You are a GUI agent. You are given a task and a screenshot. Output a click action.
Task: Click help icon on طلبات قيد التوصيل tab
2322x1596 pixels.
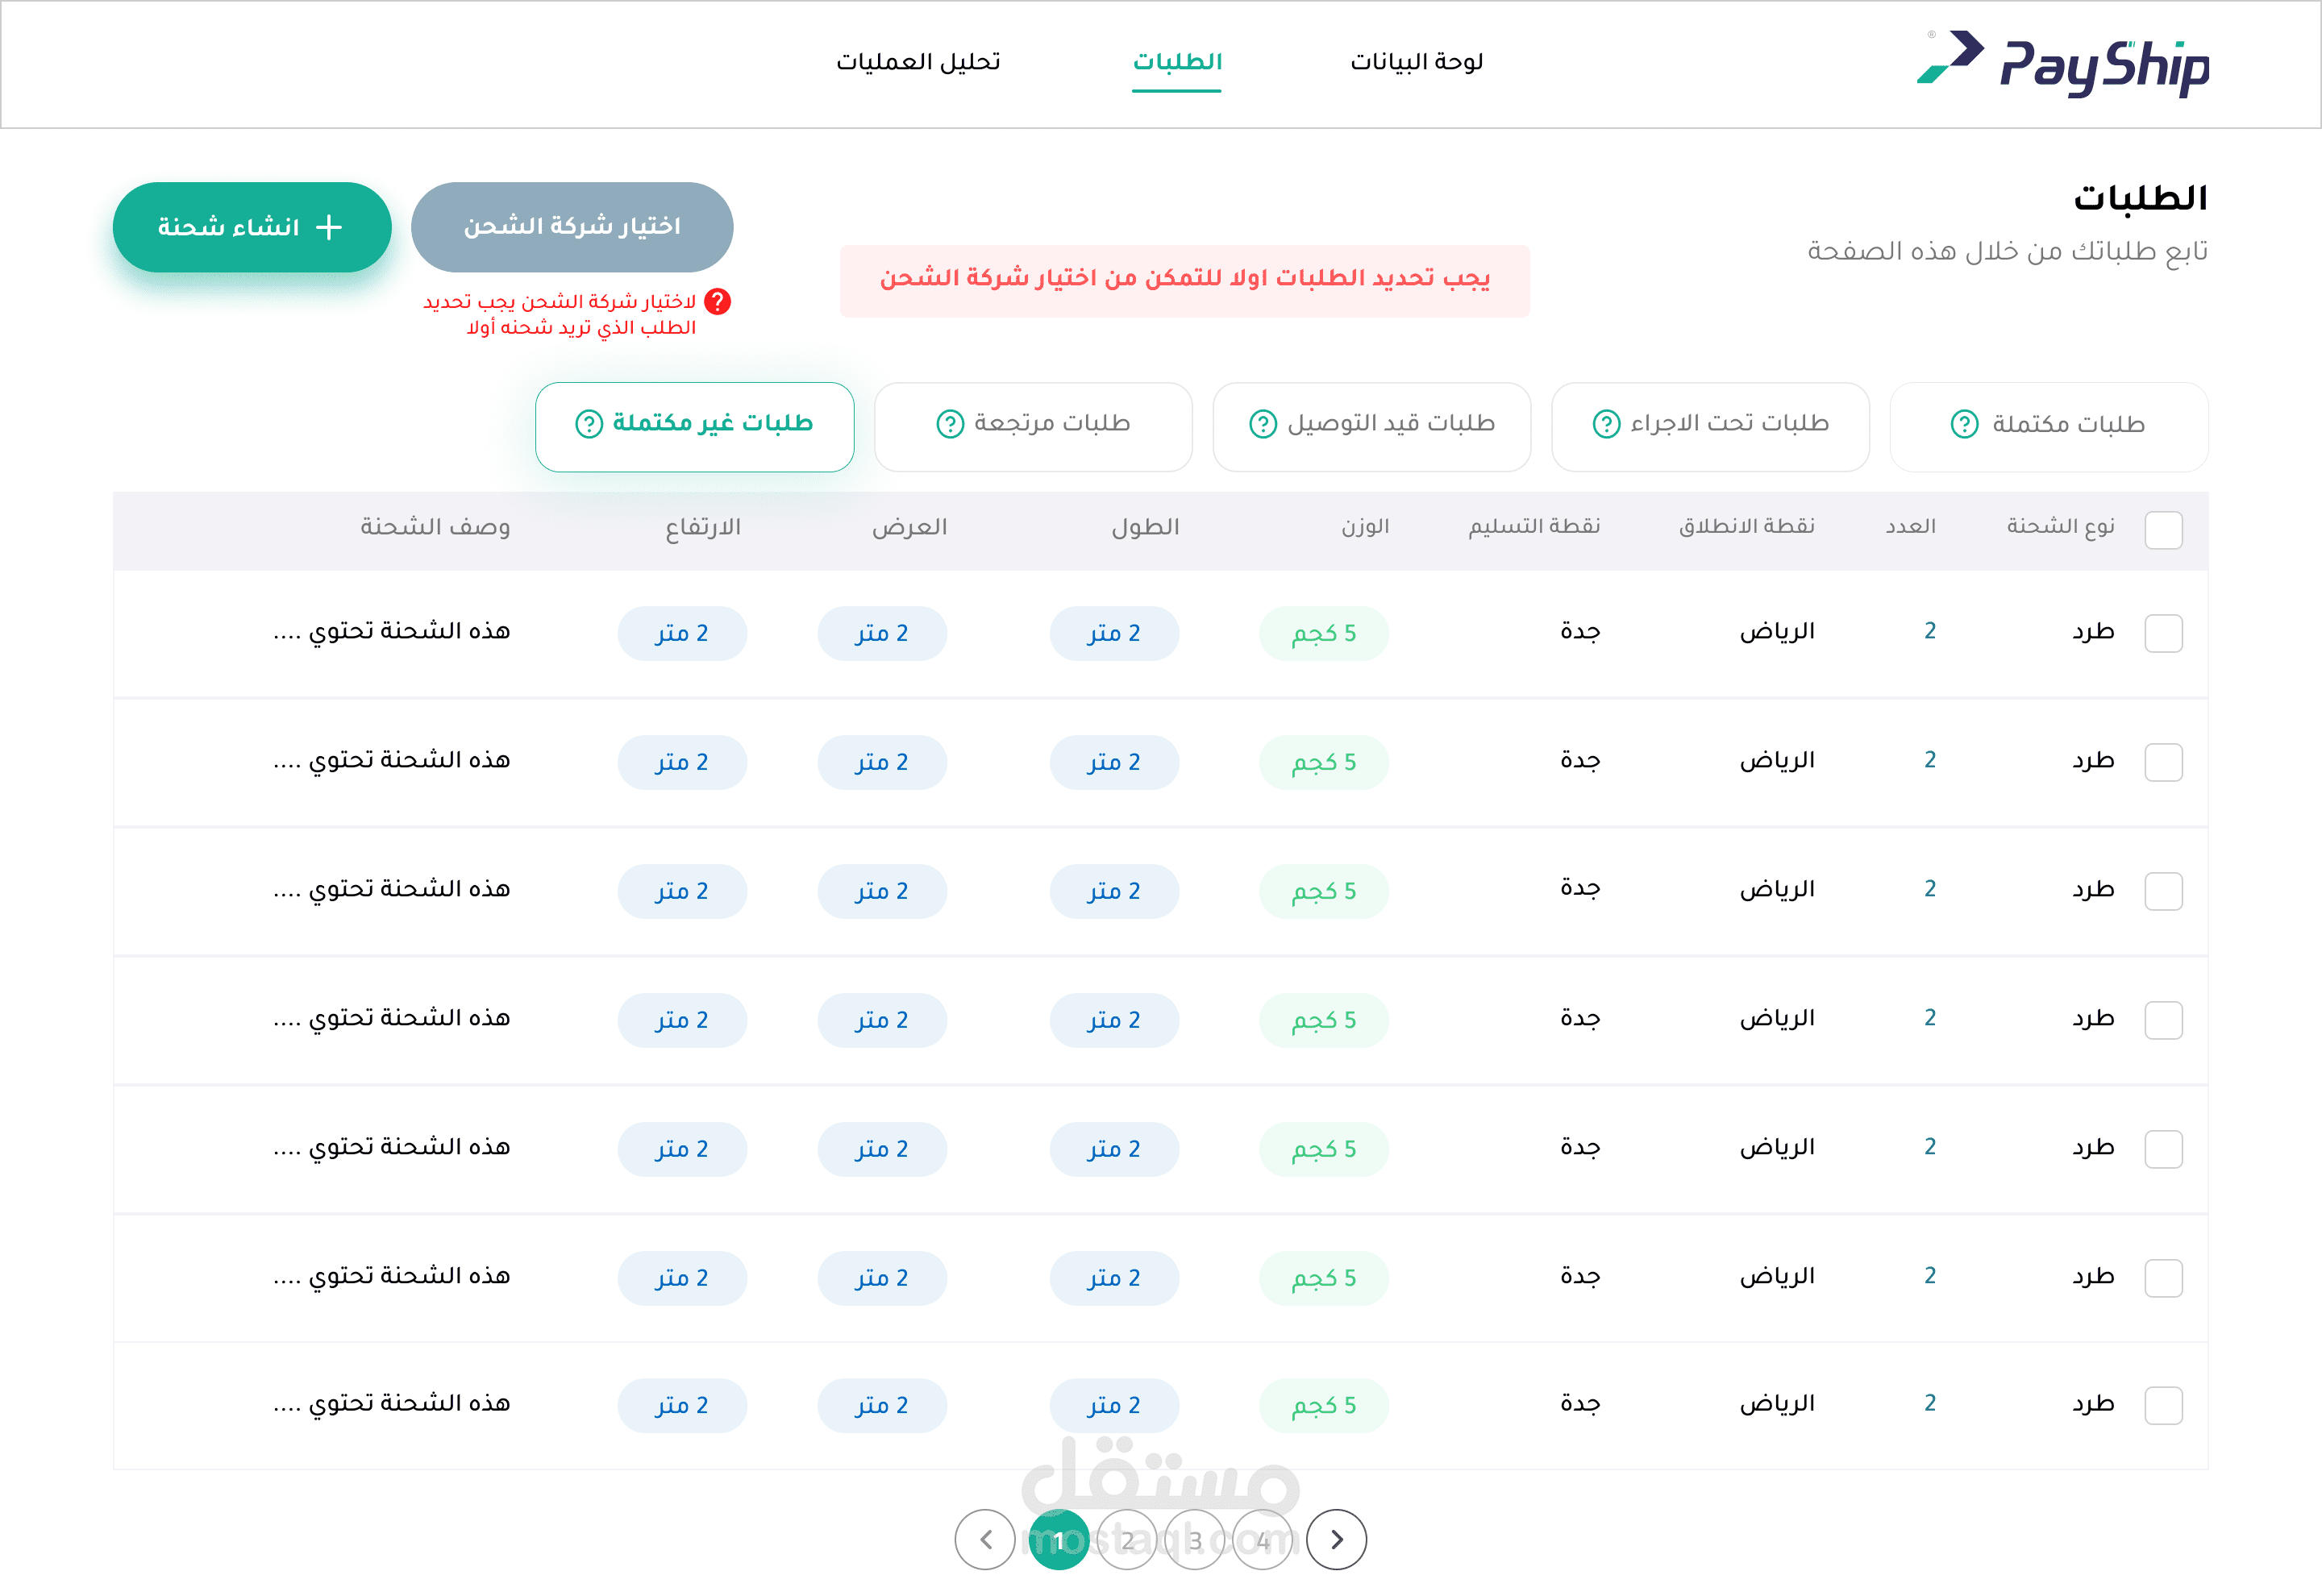pos(1263,424)
